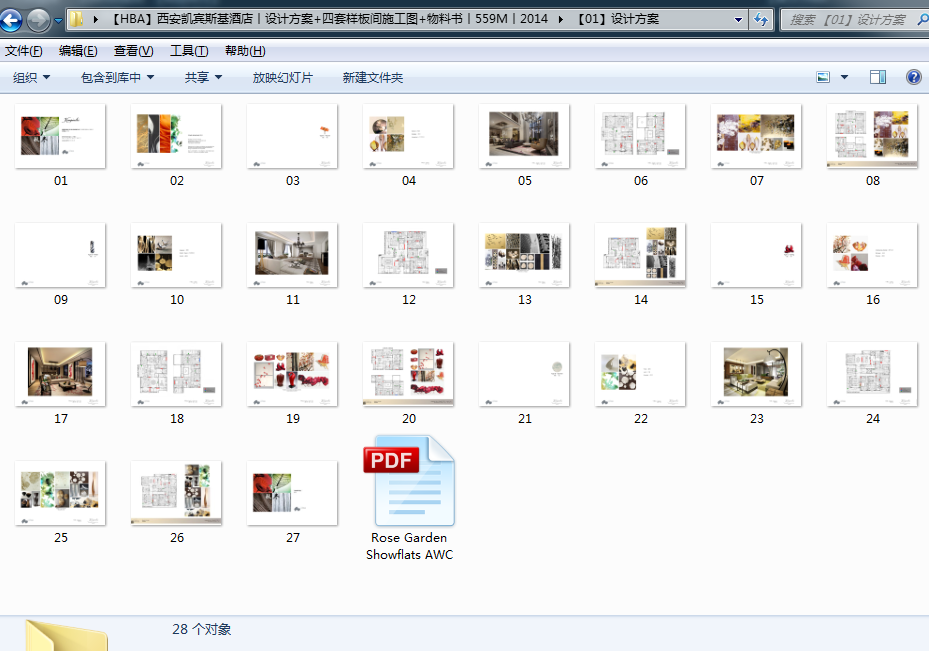This screenshot has height=651, width=929.
Task: Click the Forward navigation arrow button
Action: 39,20
